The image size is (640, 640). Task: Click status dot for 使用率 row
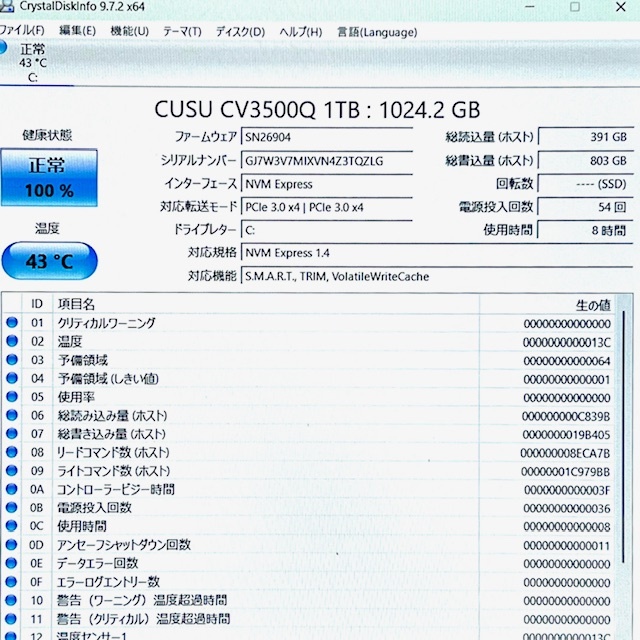(x=12, y=397)
